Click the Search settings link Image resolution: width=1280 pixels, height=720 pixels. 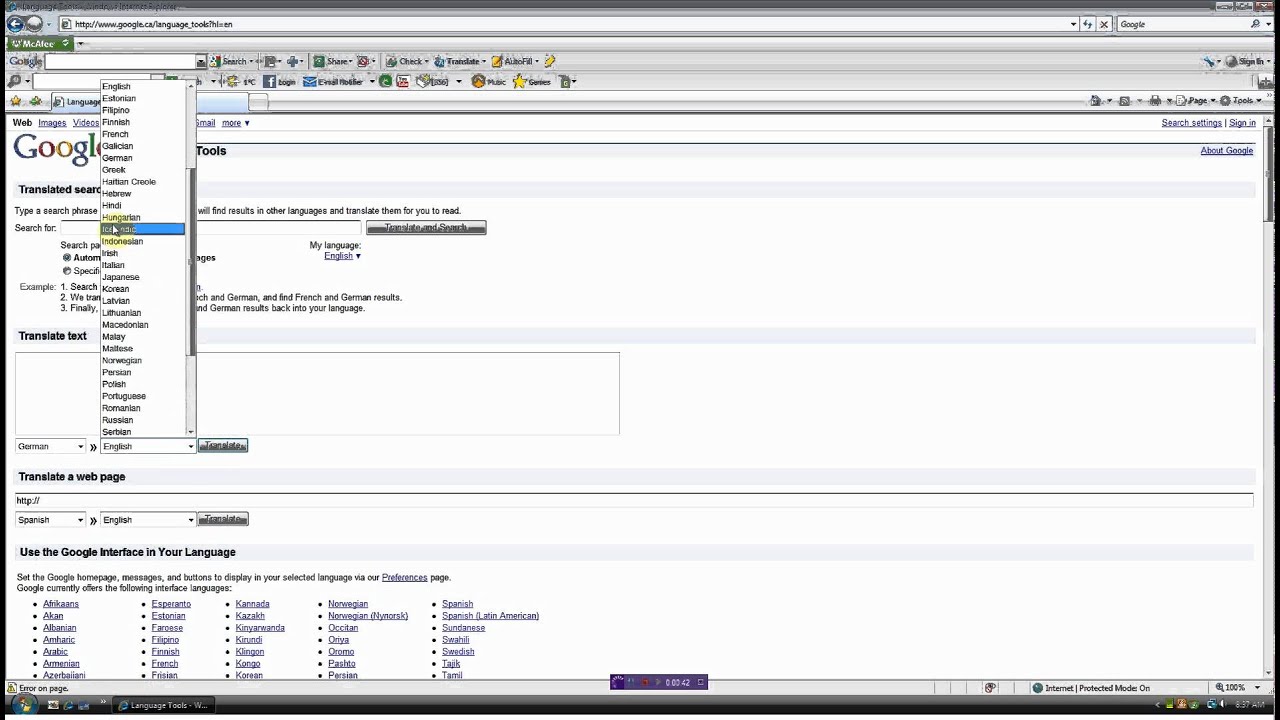[1191, 123]
